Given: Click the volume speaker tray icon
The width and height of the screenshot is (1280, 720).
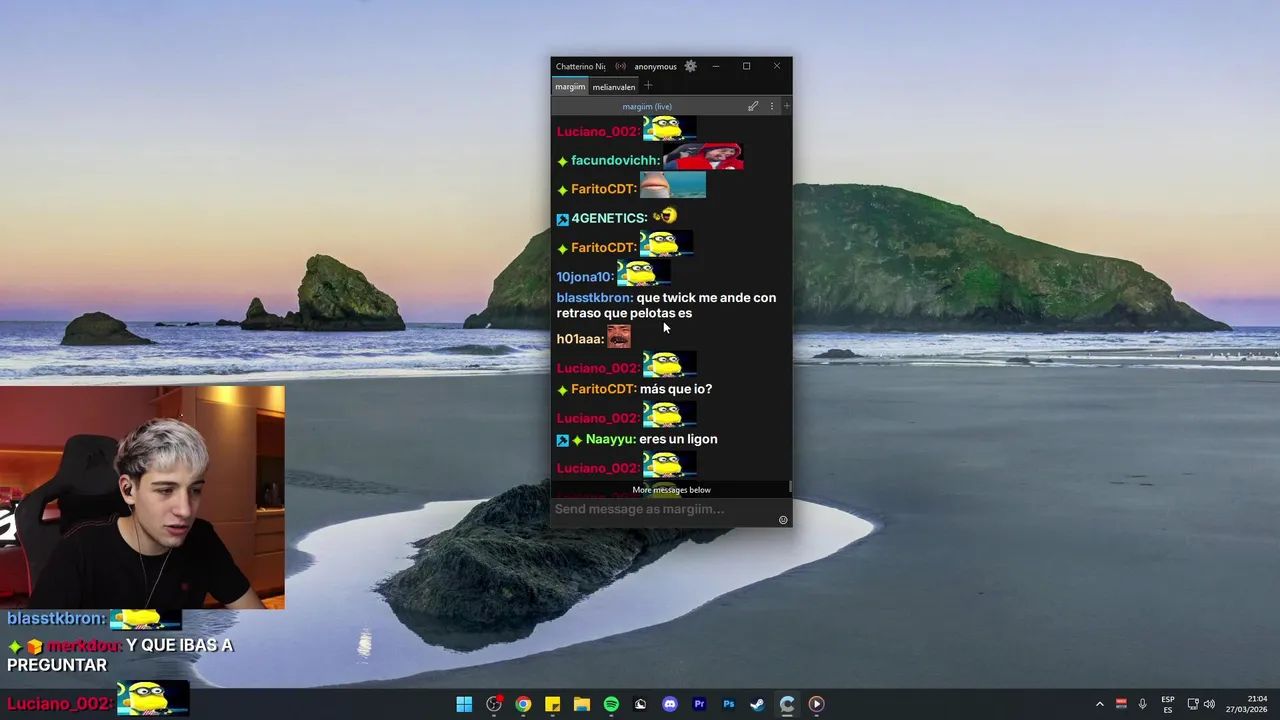Looking at the screenshot, I should click(1209, 704).
